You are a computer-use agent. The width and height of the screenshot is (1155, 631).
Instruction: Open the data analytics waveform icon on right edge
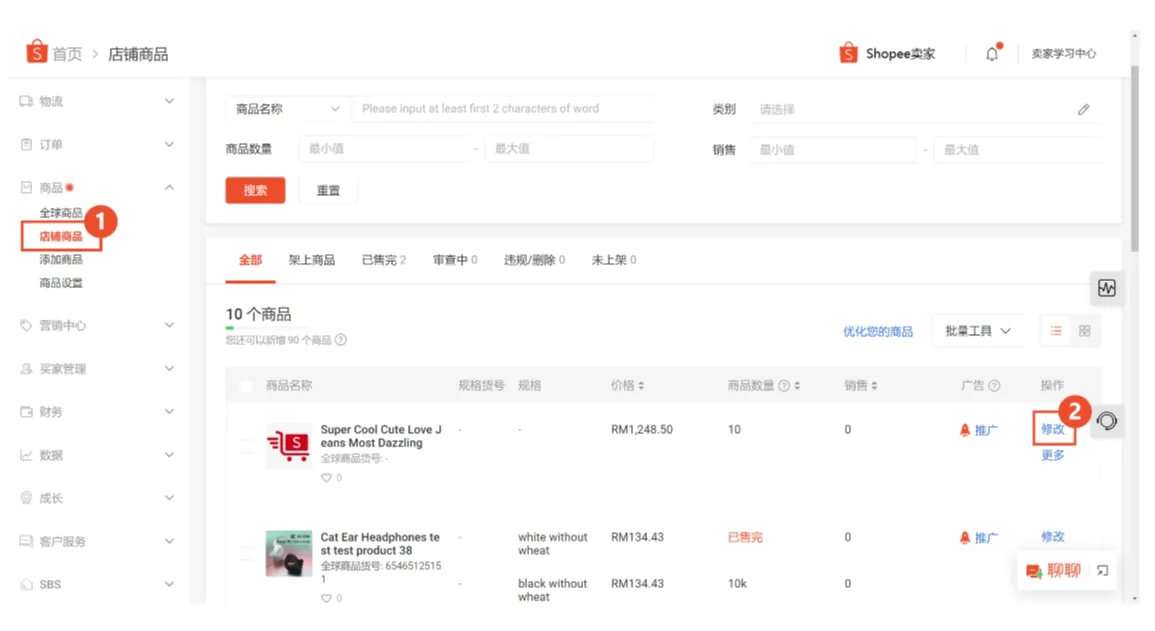[x=1106, y=287]
